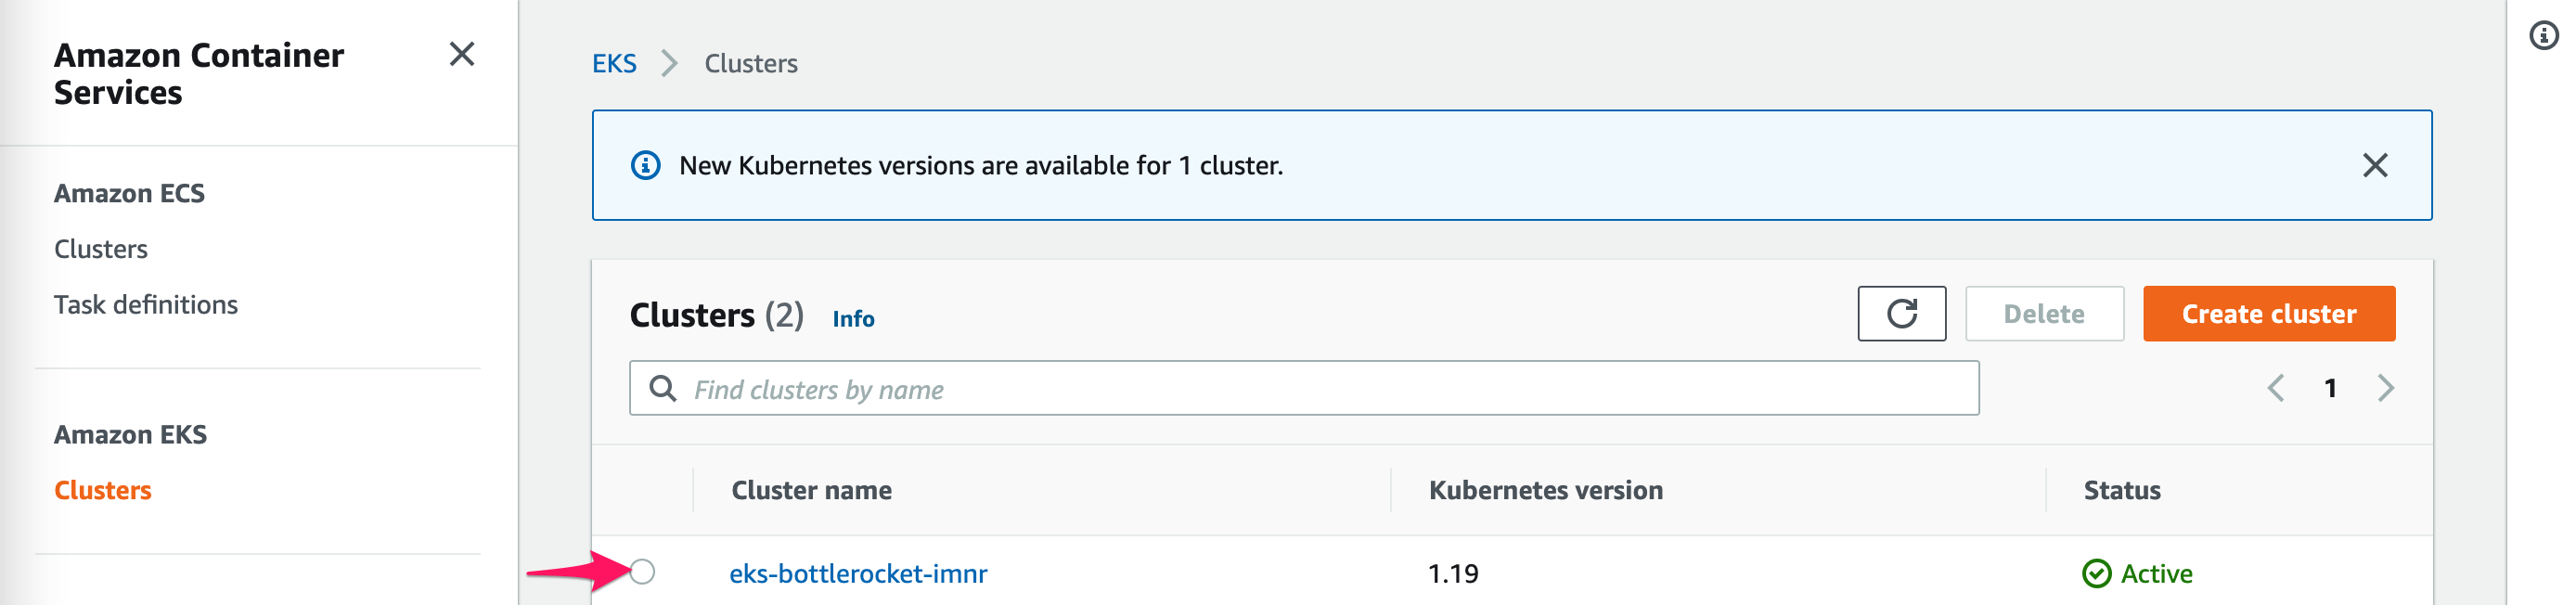Open the Info link beside Clusters

853,319
